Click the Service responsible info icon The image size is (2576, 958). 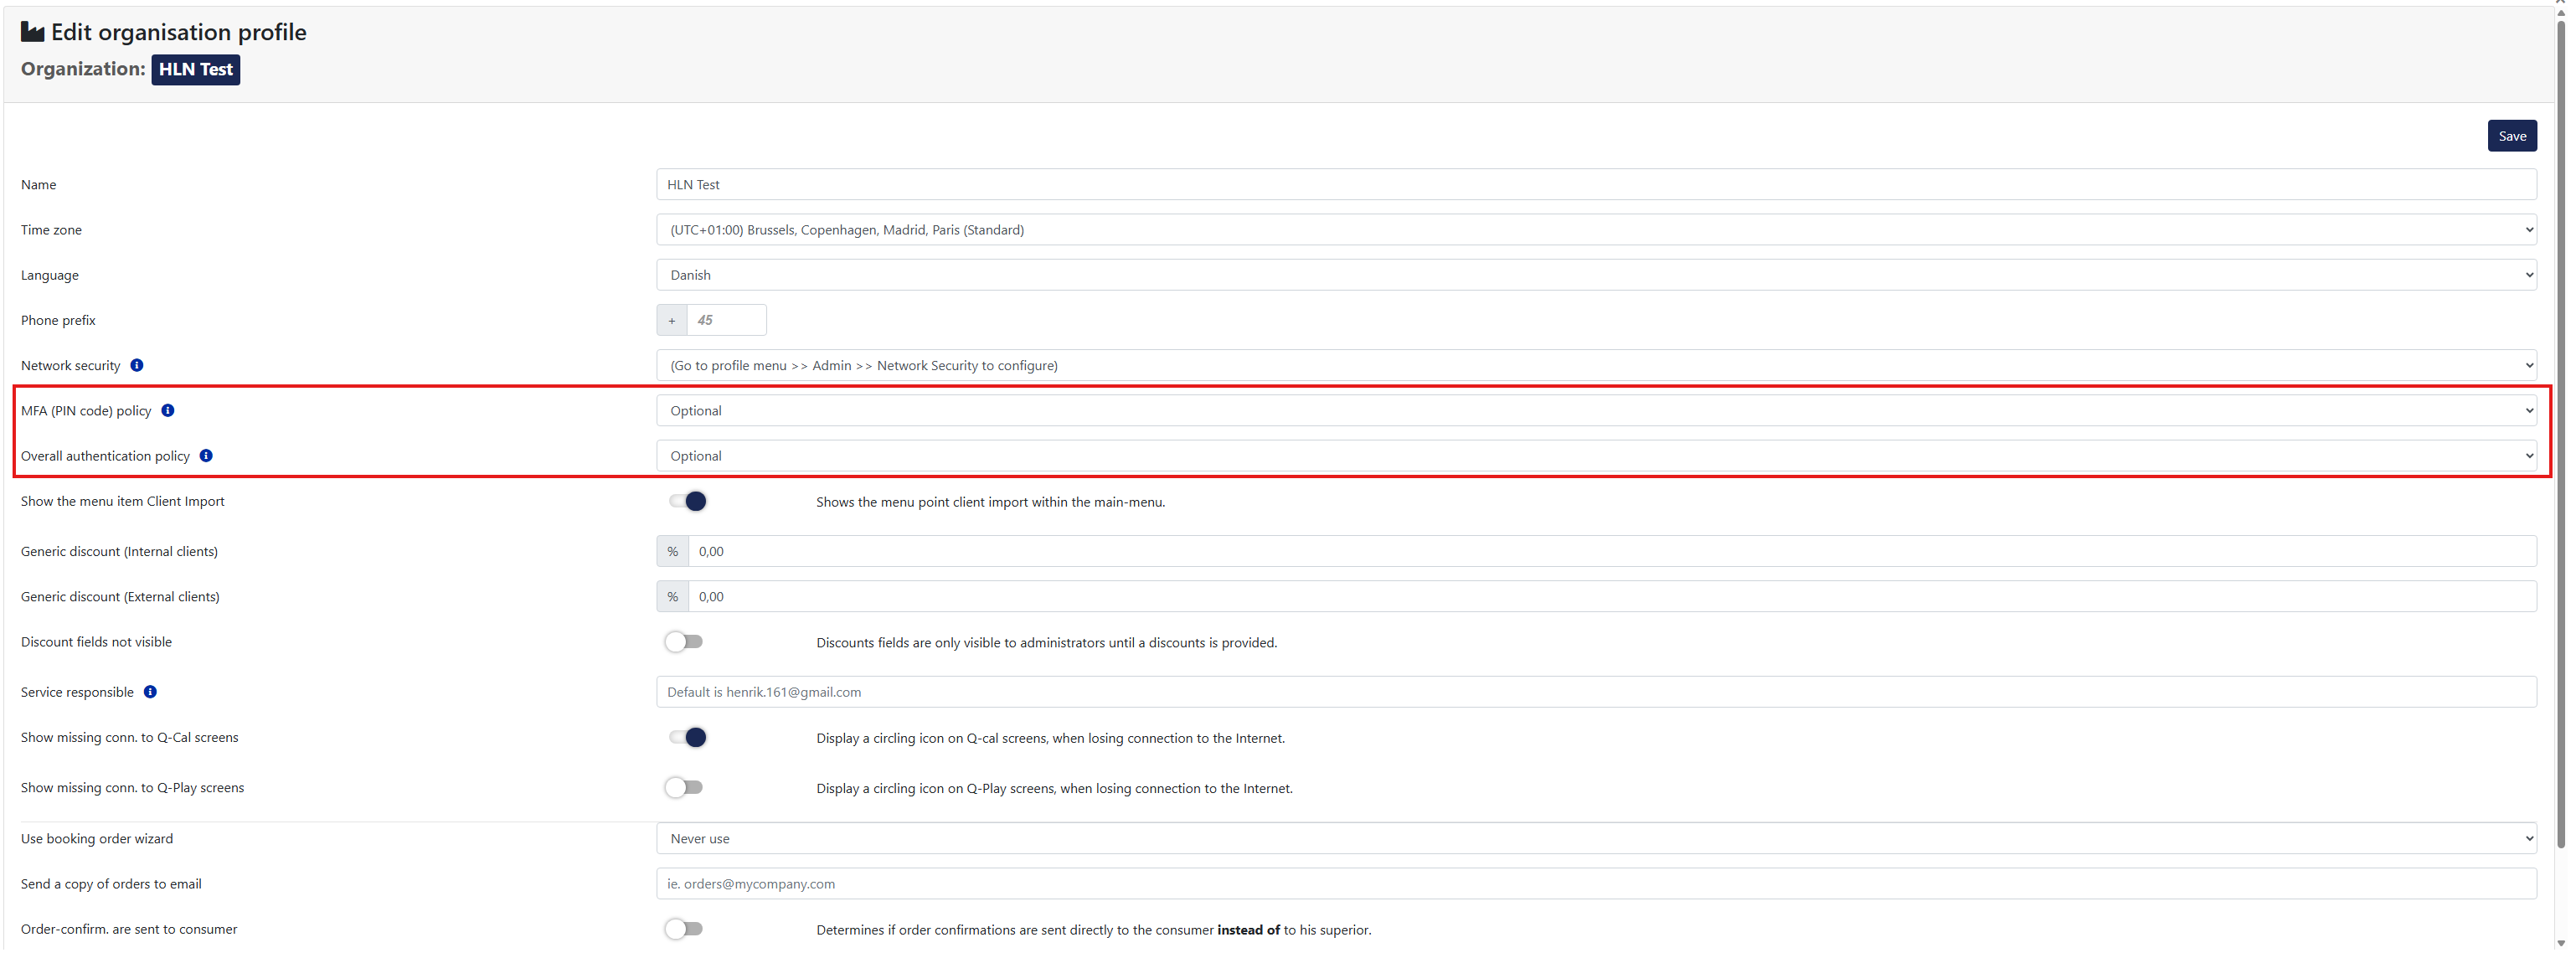pyautogui.click(x=150, y=691)
